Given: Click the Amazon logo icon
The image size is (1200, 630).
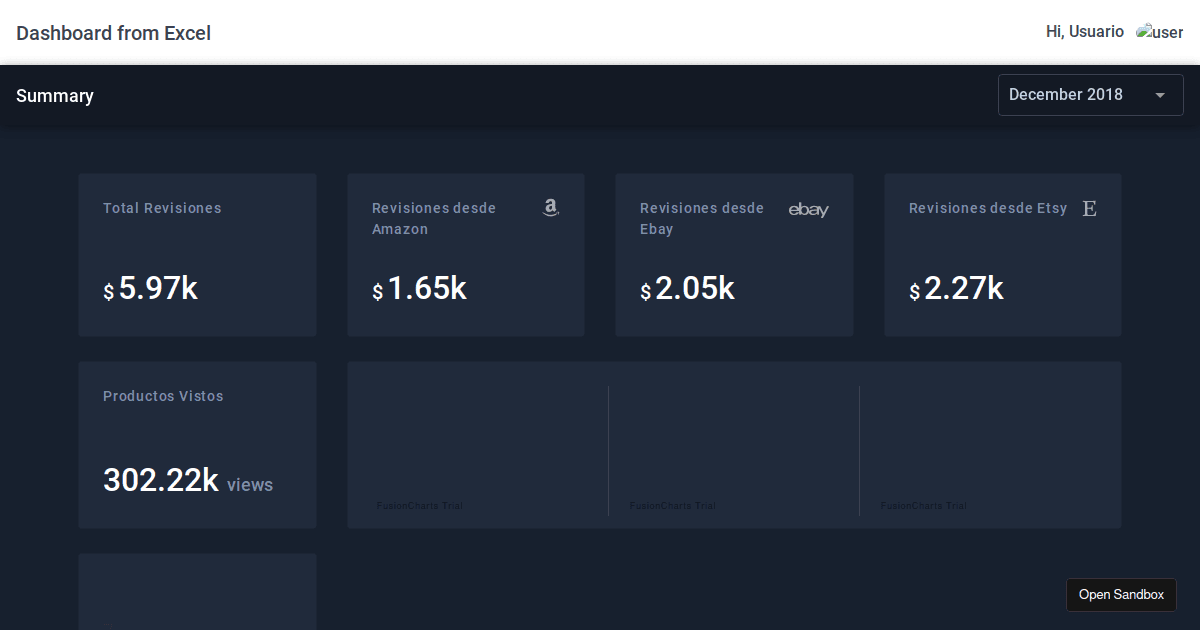Looking at the screenshot, I should tap(551, 207).
